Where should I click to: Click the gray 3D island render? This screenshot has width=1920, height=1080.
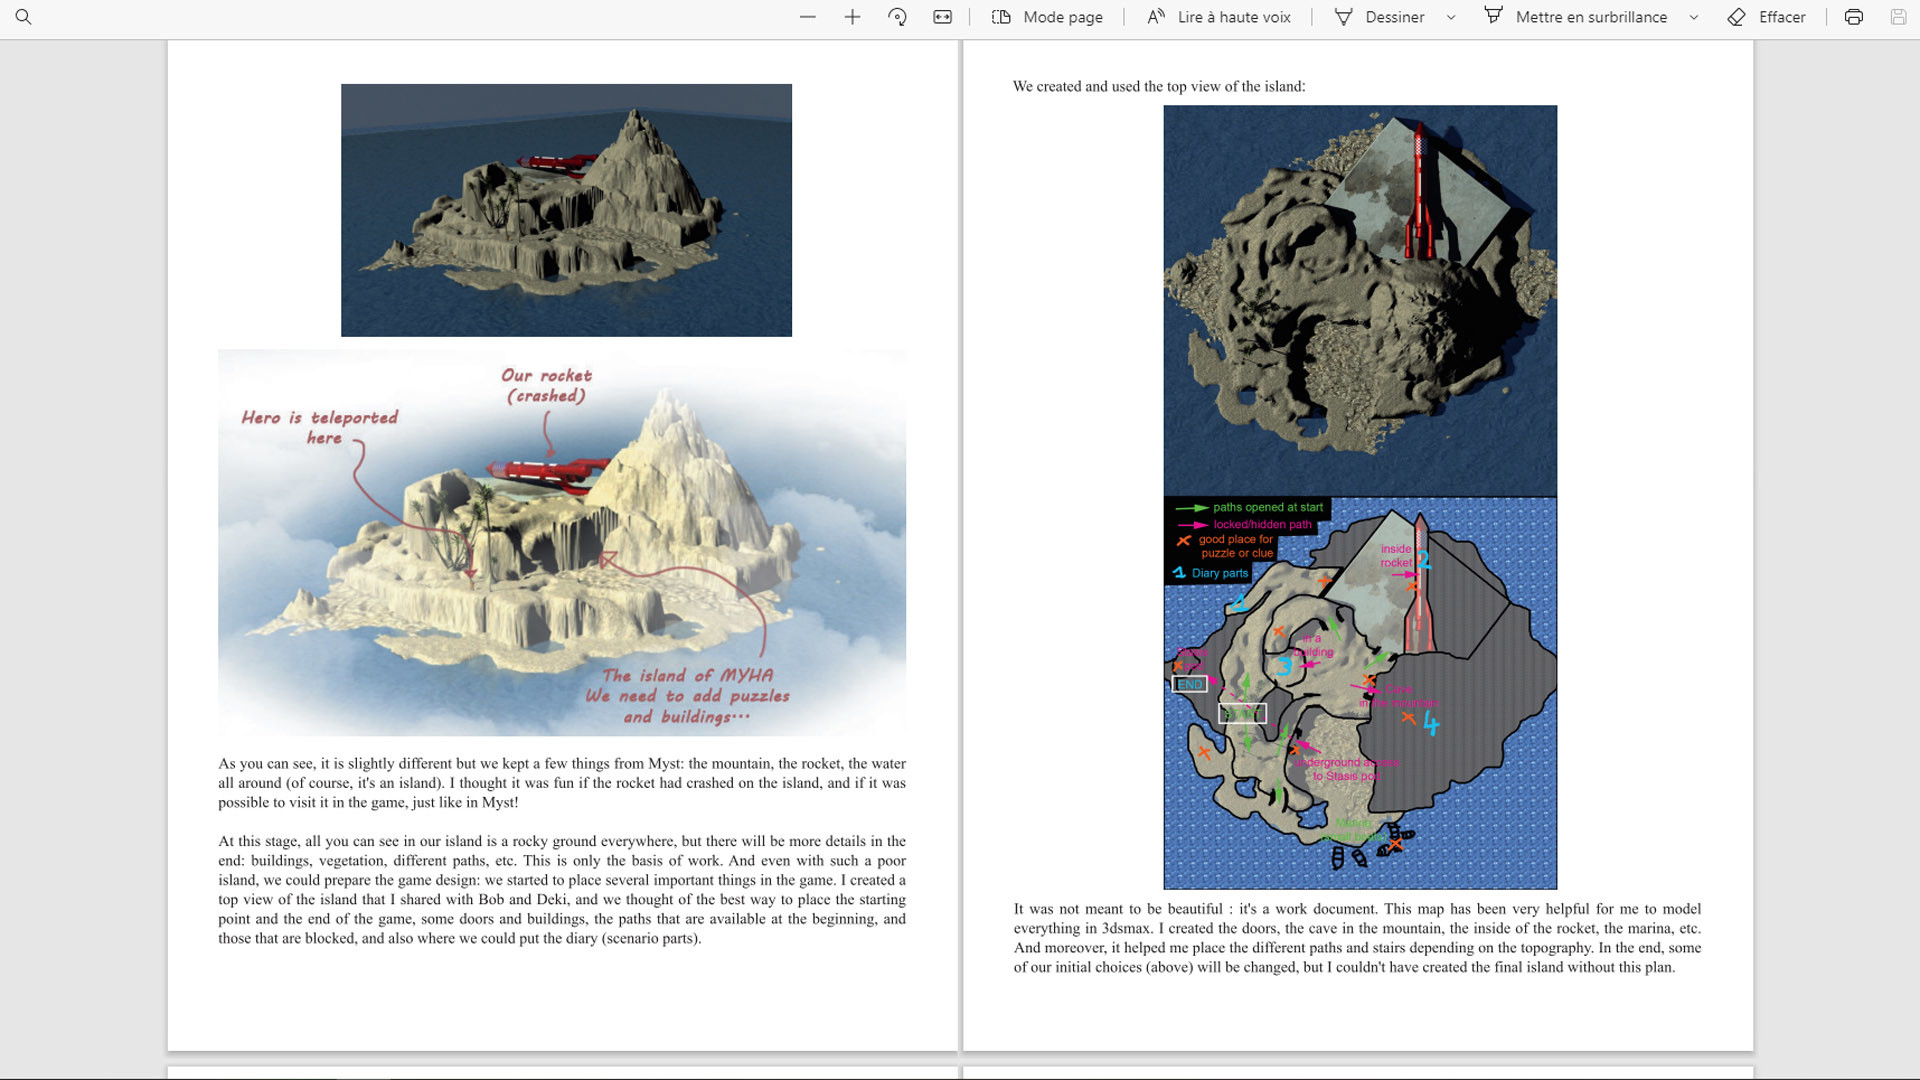(x=566, y=210)
